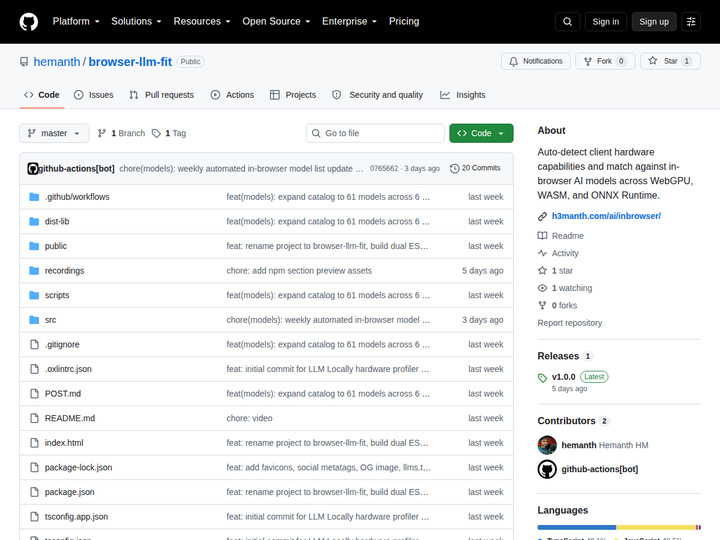Click the .gitignore file icon

[x=34, y=344]
